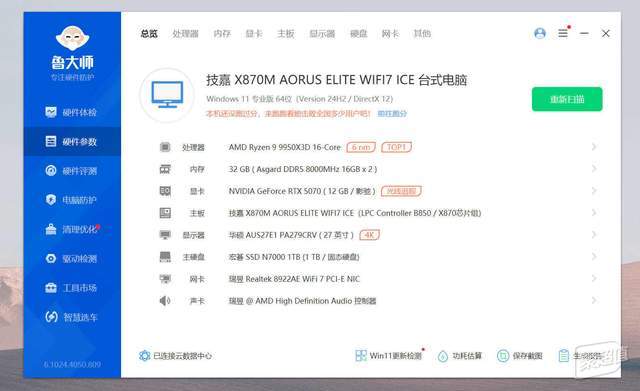Screen dimensions: 640x391
Task: Click the 鲁大师 mascot logo
Action: [x=72, y=38]
